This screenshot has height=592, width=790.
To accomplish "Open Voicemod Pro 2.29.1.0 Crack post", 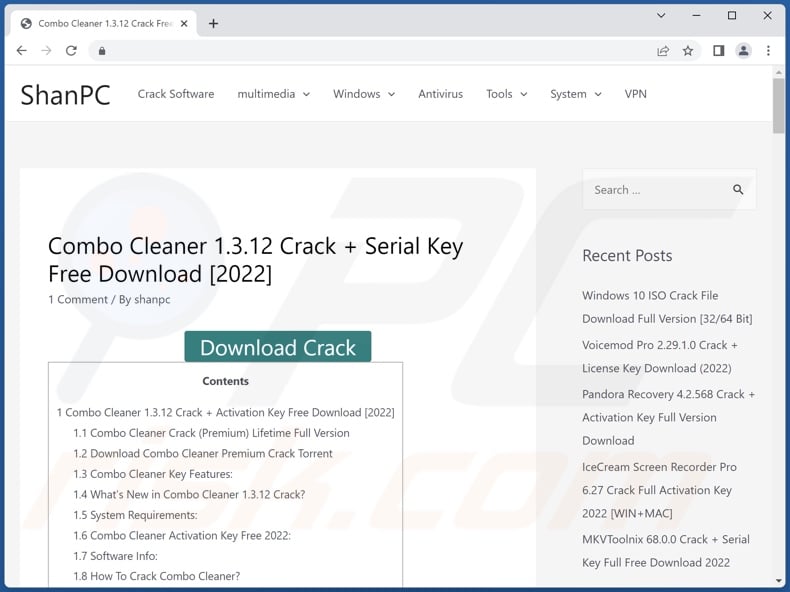I will click(660, 356).
